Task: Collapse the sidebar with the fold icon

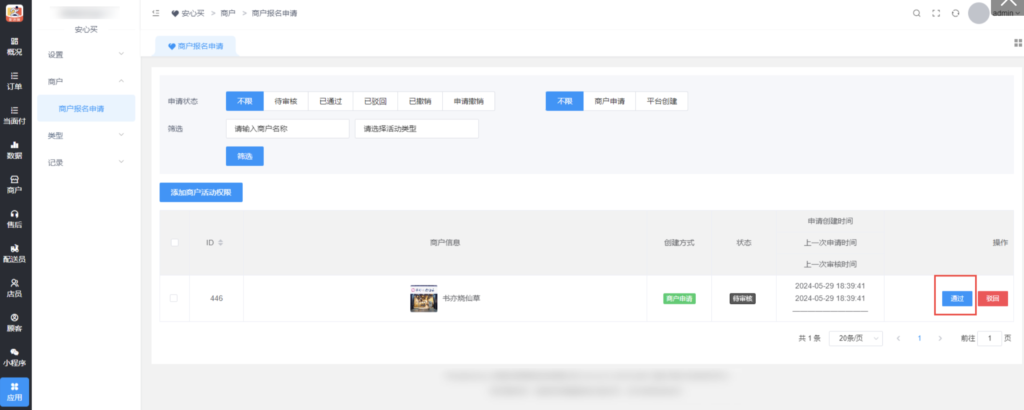Action: (x=155, y=13)
